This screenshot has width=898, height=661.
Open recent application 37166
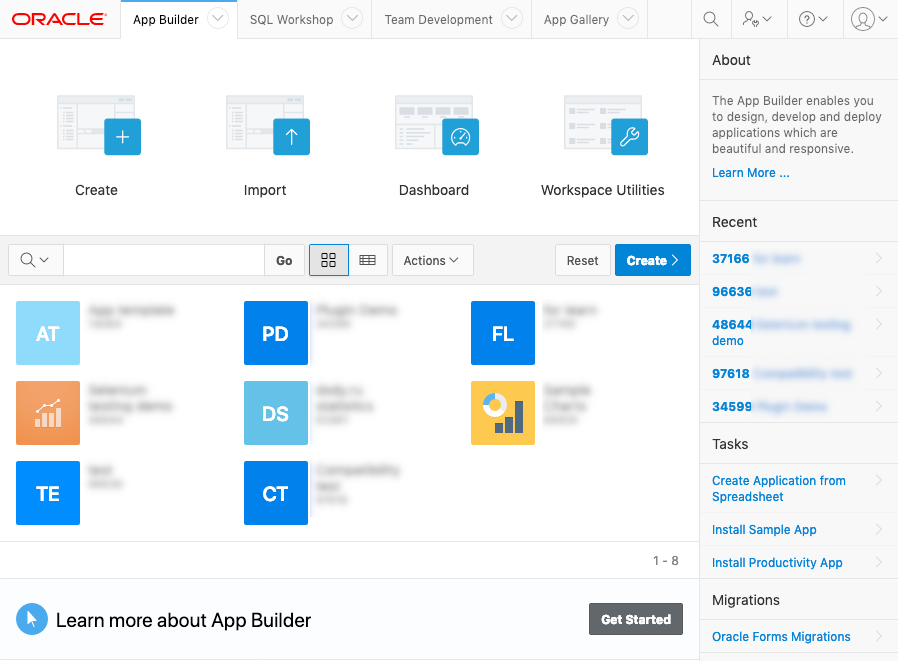tap(798, 258)
